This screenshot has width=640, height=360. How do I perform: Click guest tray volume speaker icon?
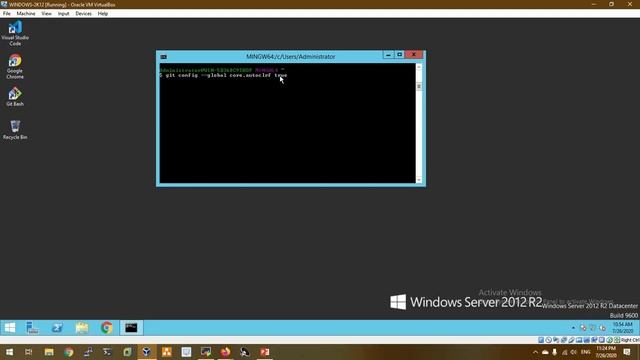coord(602,328)
